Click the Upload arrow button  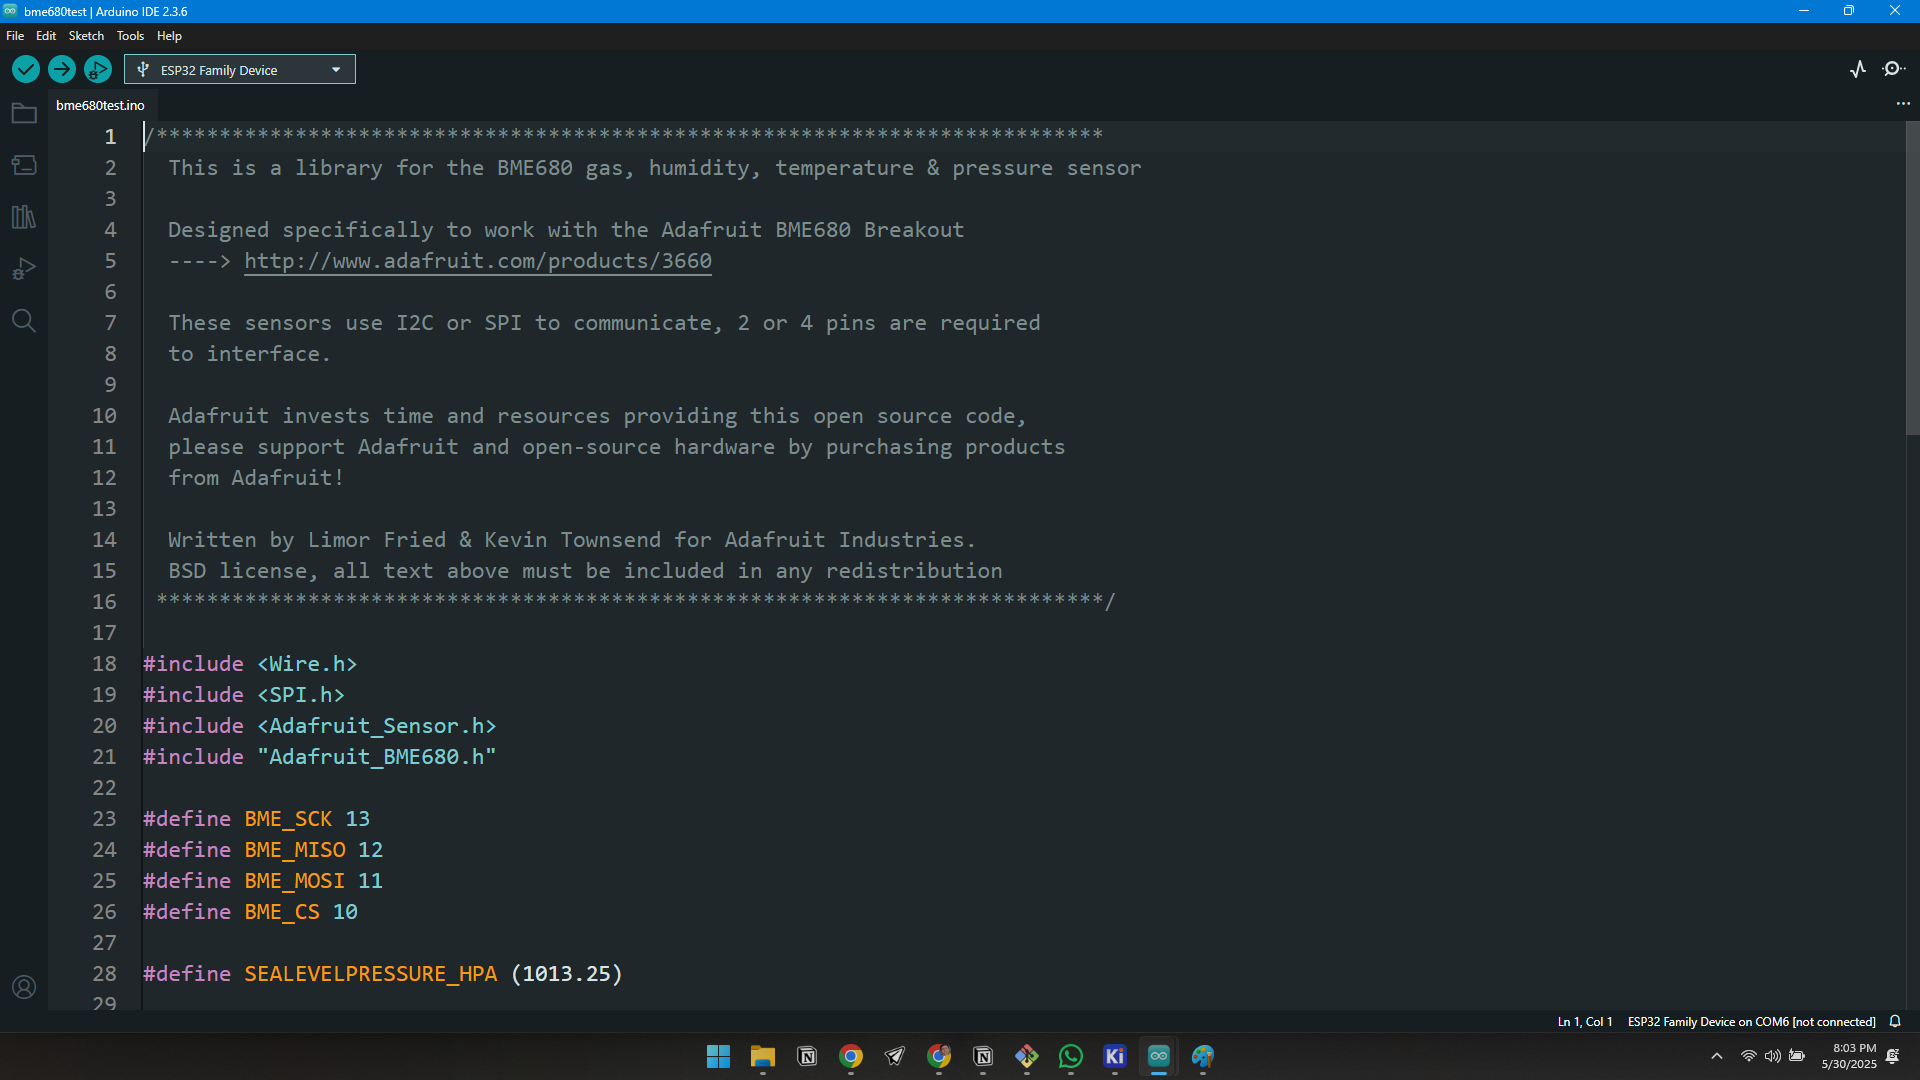[62, 69]
